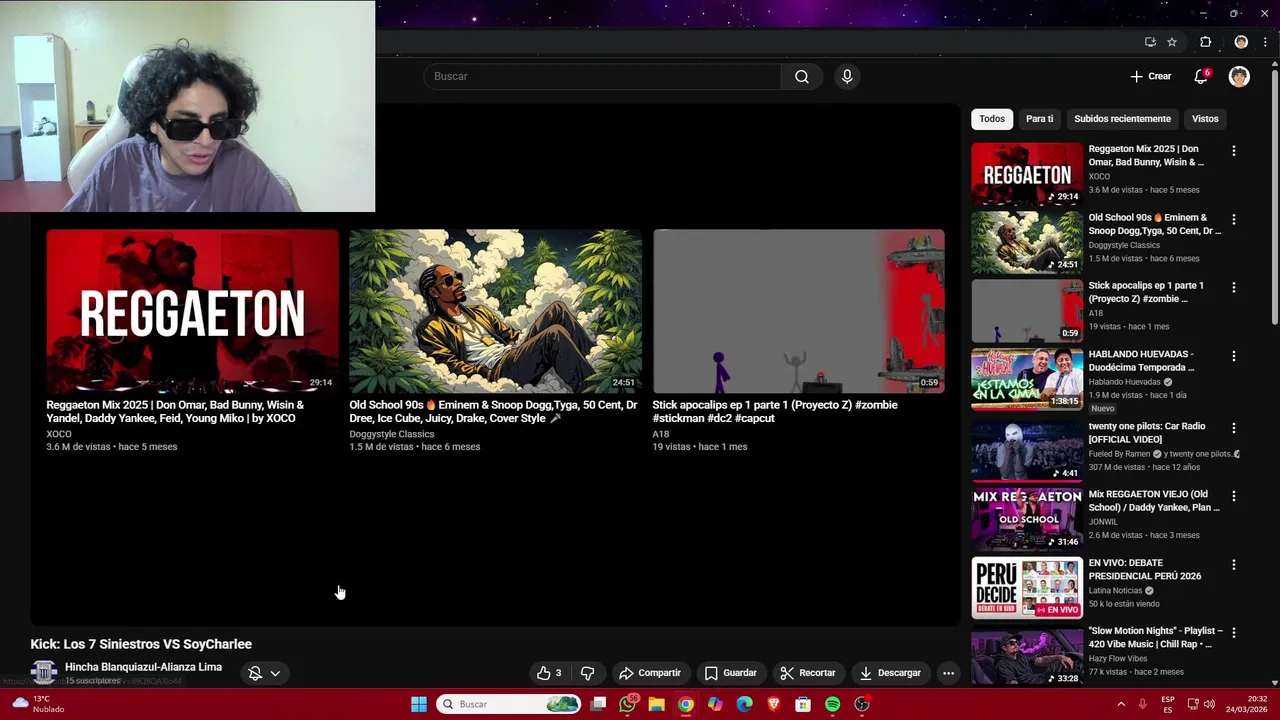
Task: Click the Crear button
Action: [1150, 76]
